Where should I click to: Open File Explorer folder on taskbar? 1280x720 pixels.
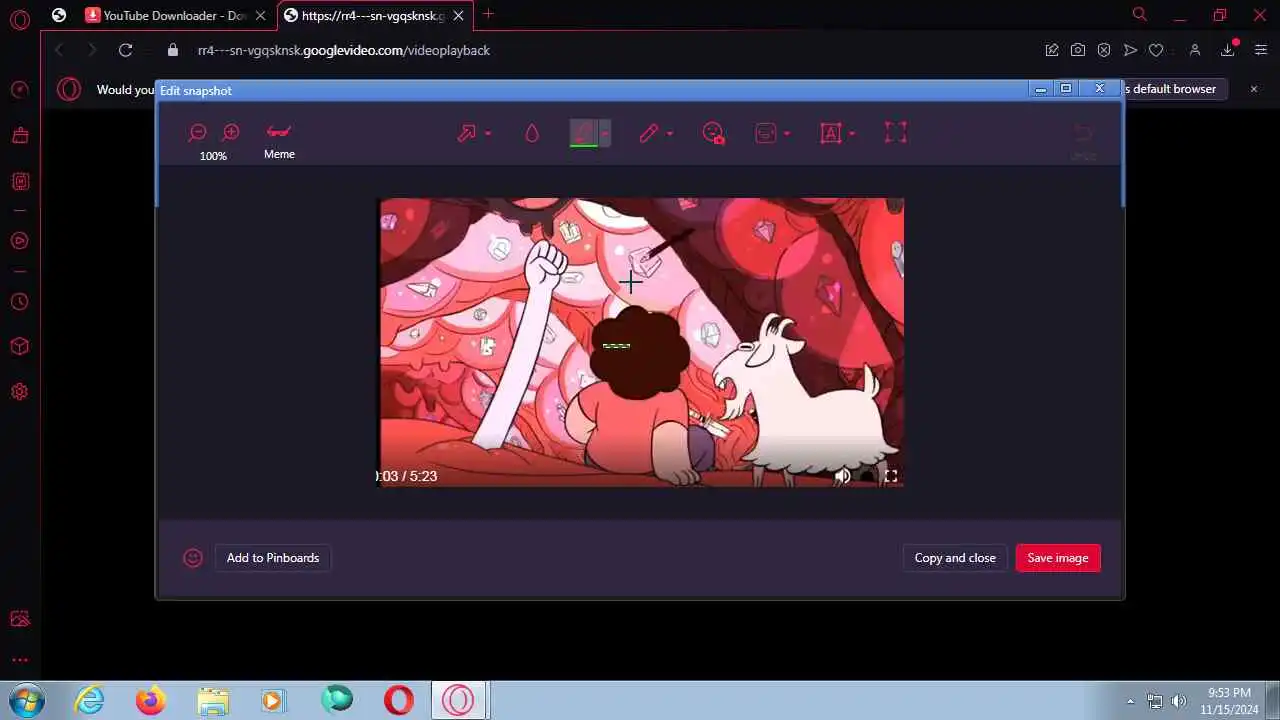(x=213, y=700)
